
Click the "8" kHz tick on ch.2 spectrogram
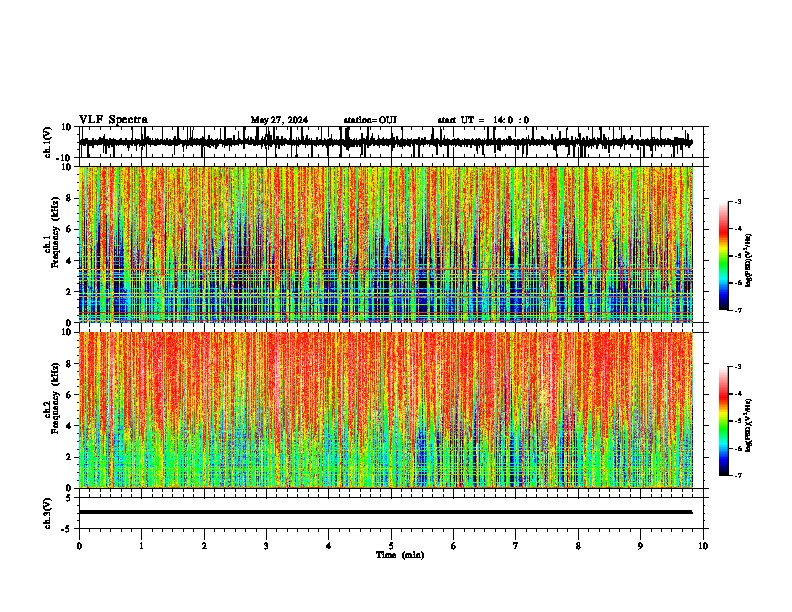(69, 364)
